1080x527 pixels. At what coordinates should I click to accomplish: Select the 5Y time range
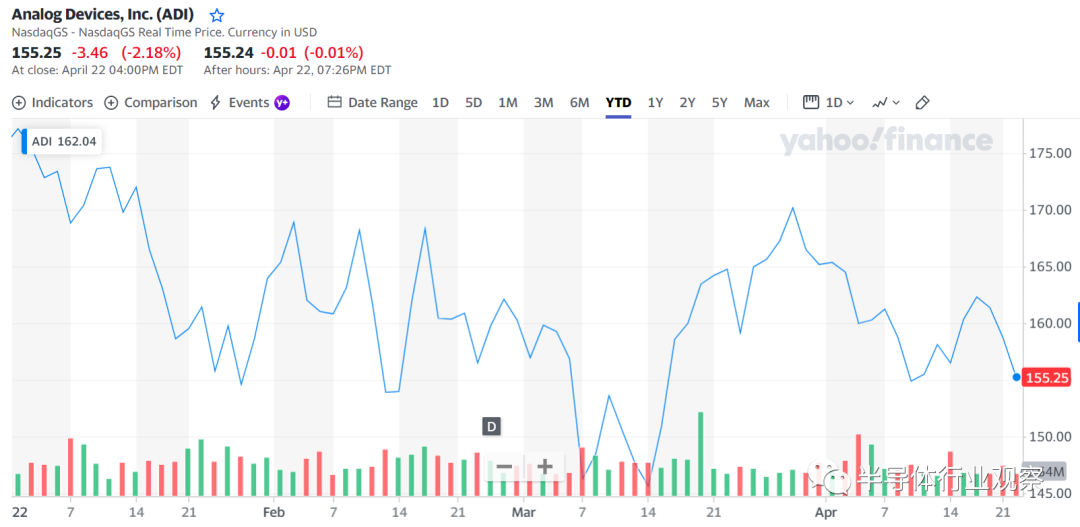pos(720,103)
